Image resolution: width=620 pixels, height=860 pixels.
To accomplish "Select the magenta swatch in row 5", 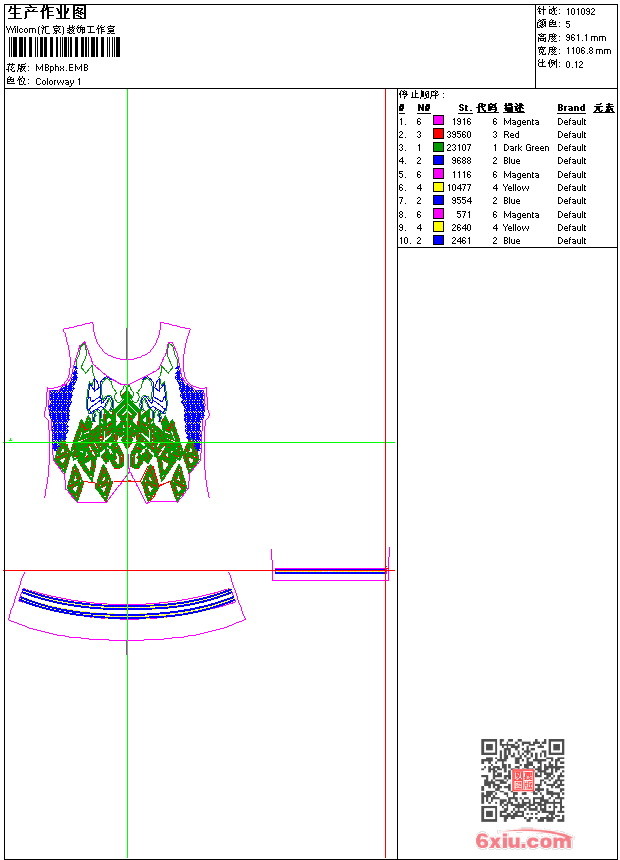I will tap(438, 174).
